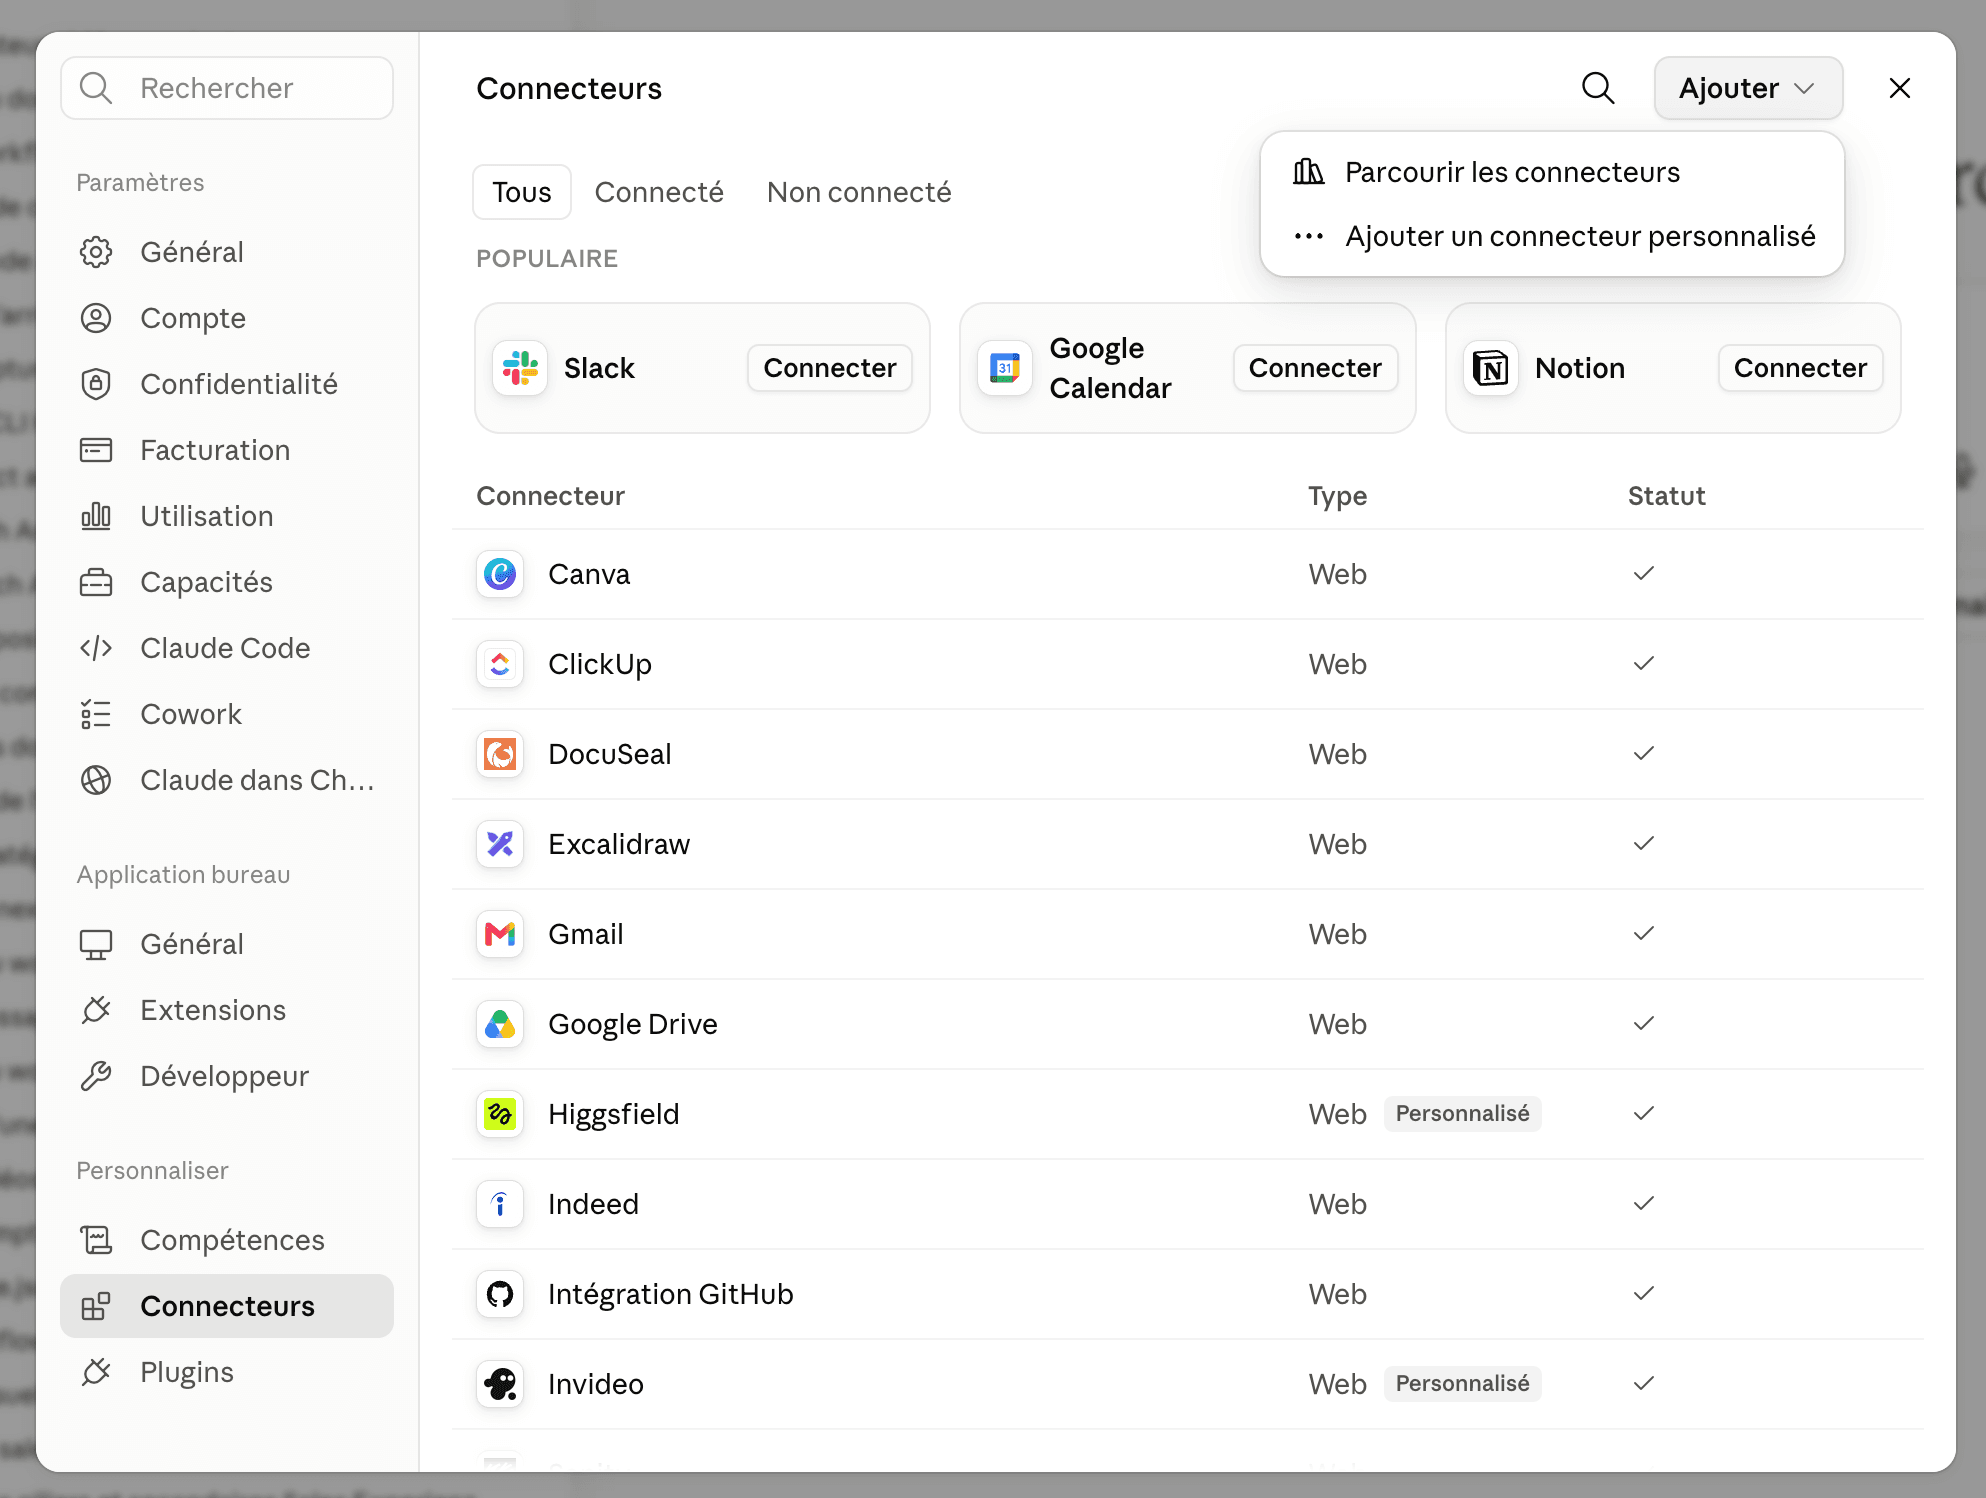Screen dimensions: 1986x1498
Task: Open Compte settings page
Action: (x=227, y=318)
